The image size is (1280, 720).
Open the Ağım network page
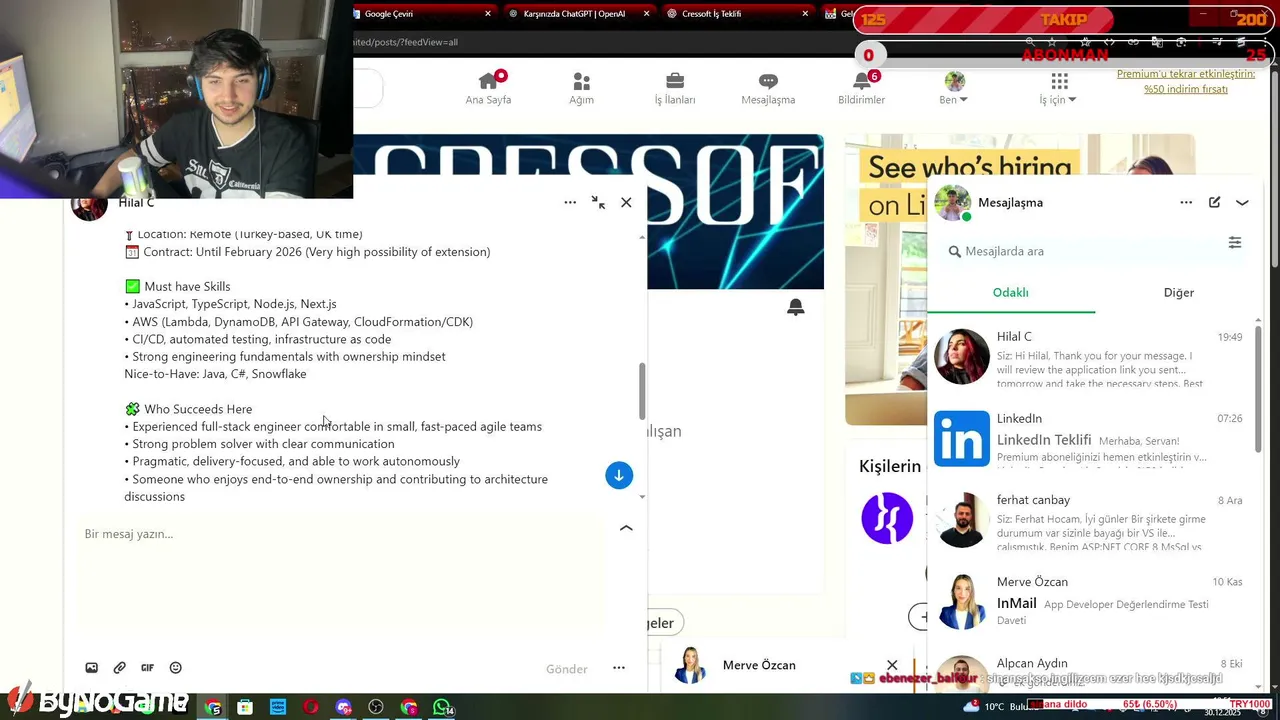coord(581,88)
